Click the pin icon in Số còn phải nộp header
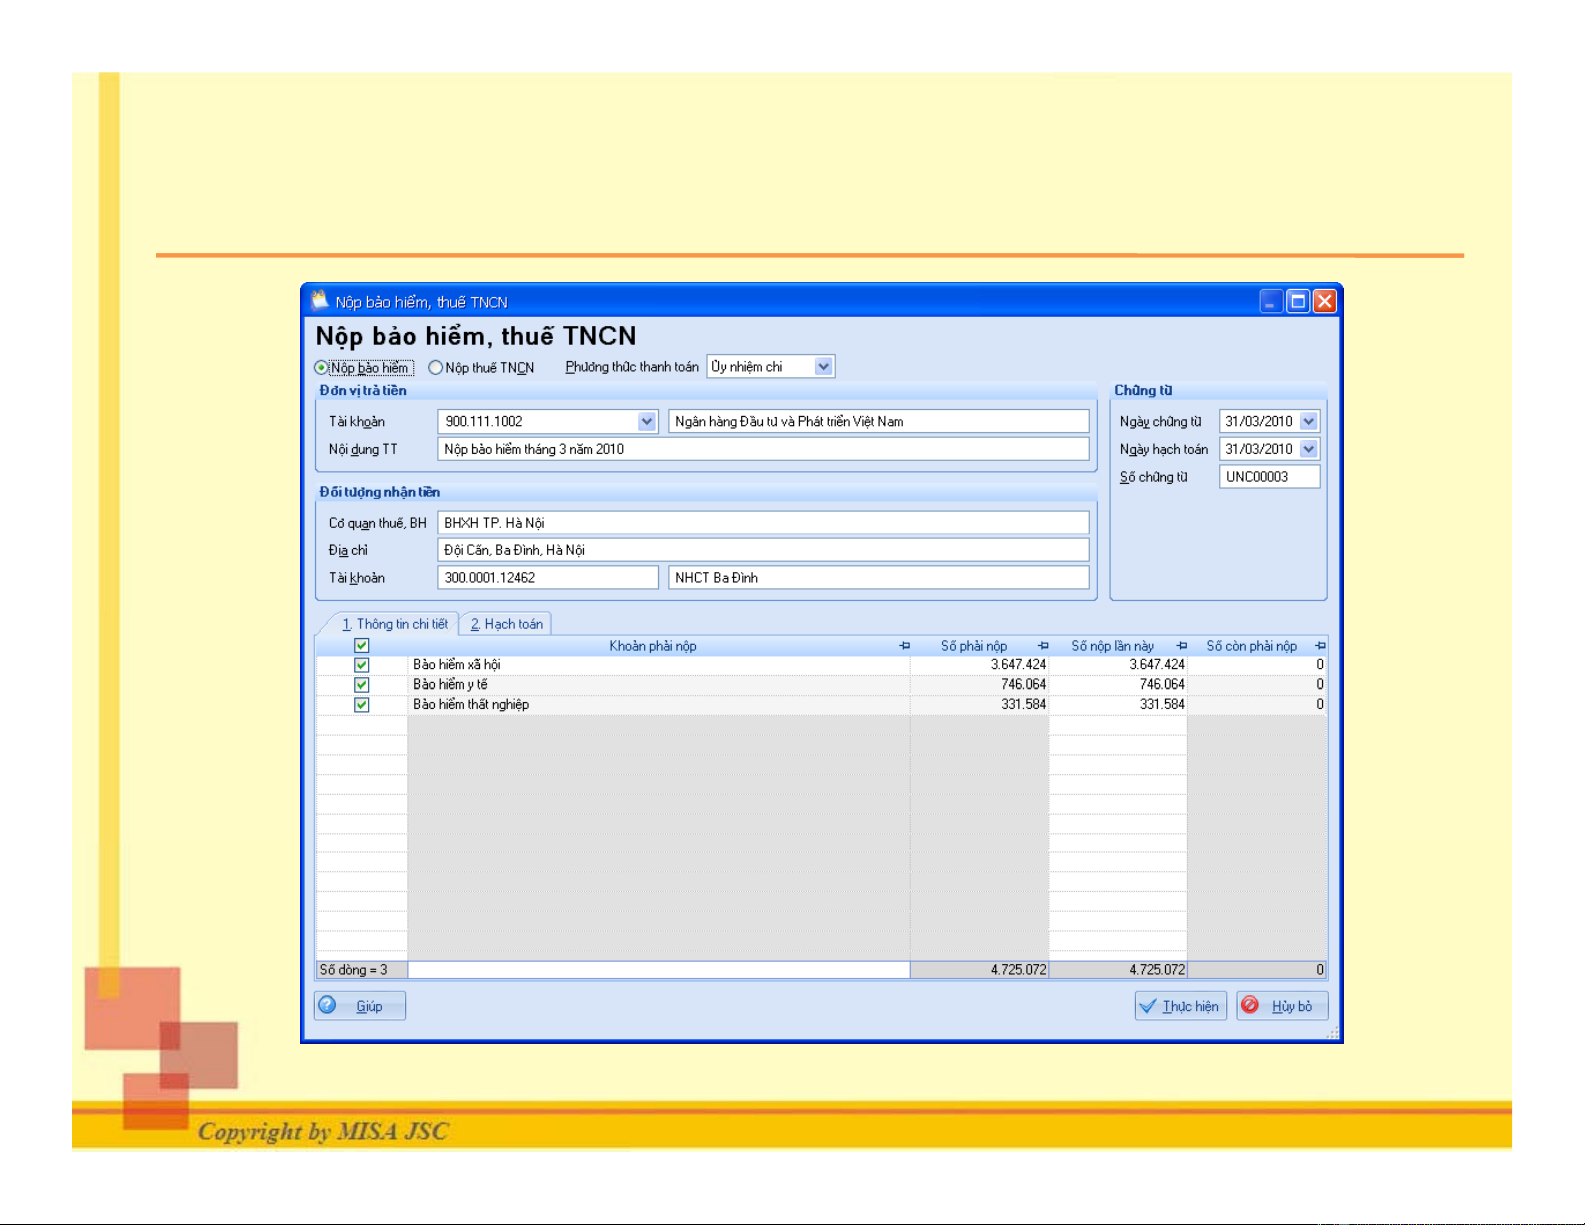Image resolution: width=1585 pixels, height=1225 pixels. 1320,646
